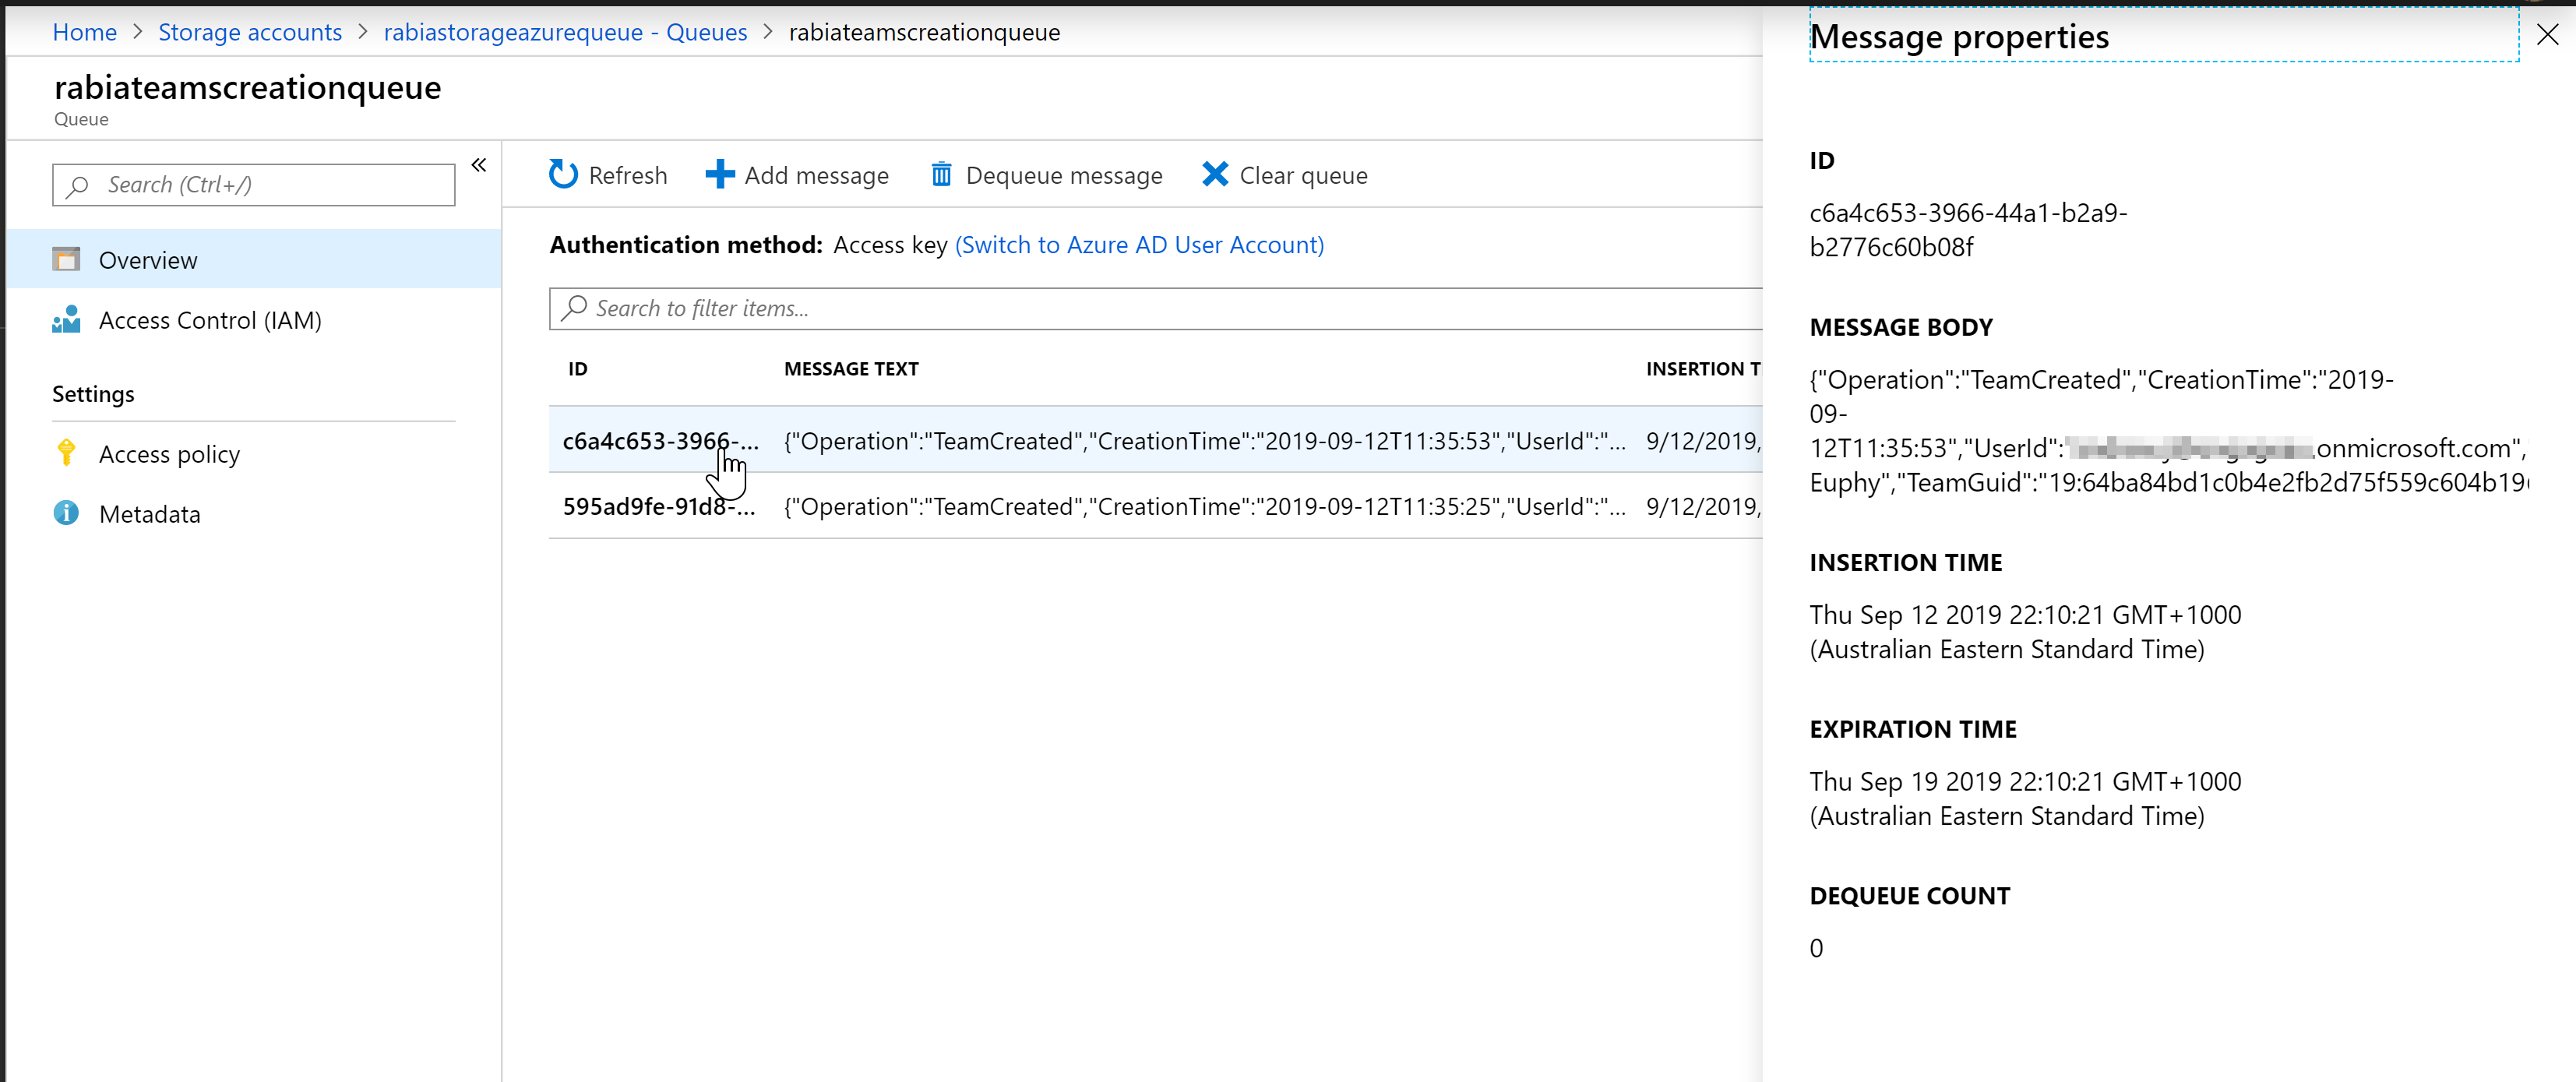Image resolution: width=2576 pixels, height=1082 pixels.
Task: Open rabiastorageazurequeue - Queues breadcrumb
Action: click(565, 32)
